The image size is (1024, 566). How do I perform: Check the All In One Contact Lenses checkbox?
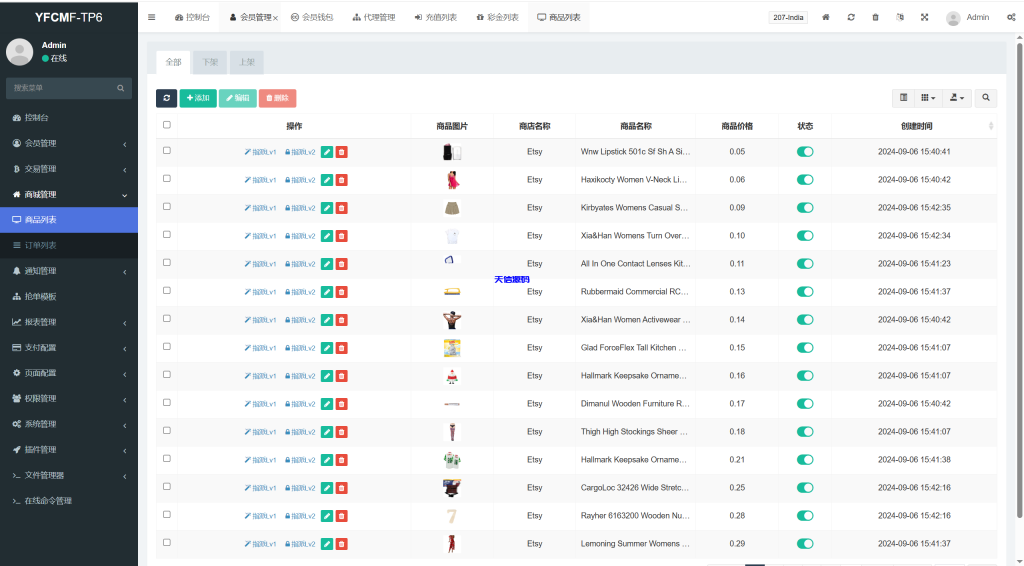click(x=167, y=262)
